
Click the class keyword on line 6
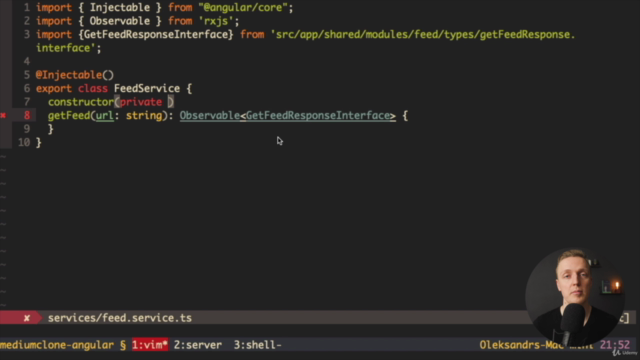[93, 89]
